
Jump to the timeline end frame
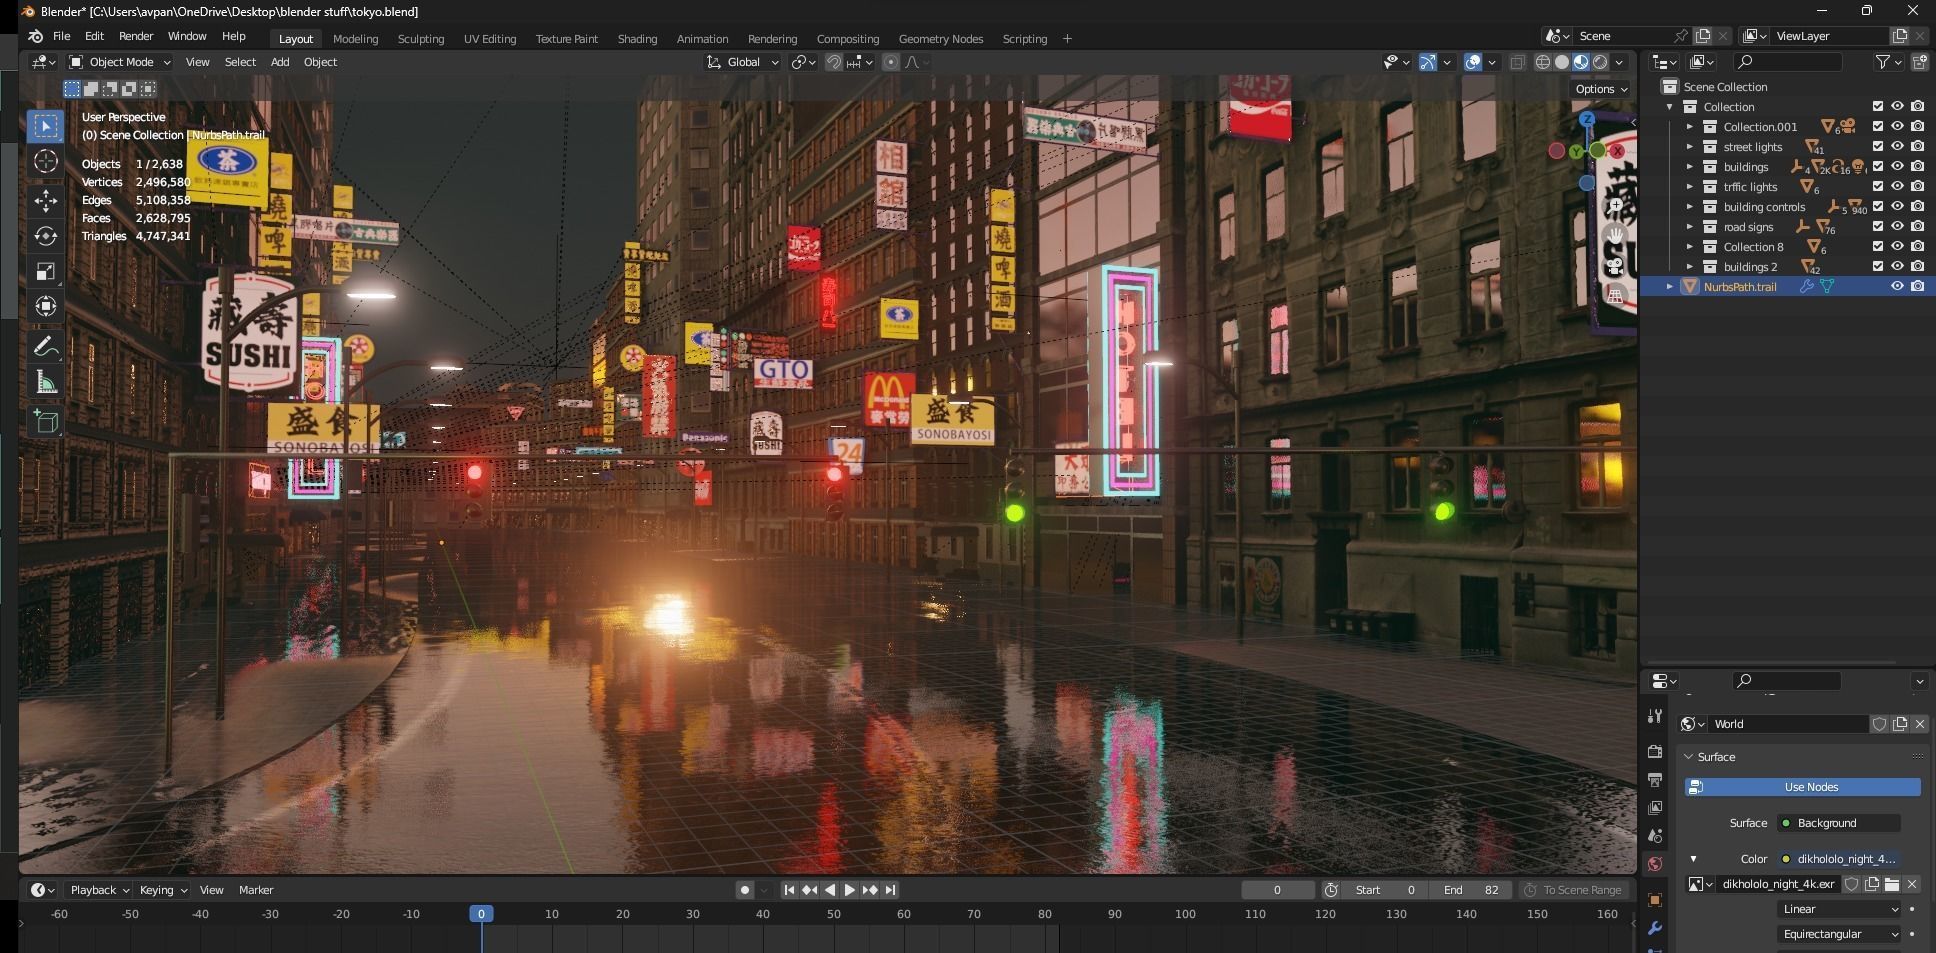890,890
